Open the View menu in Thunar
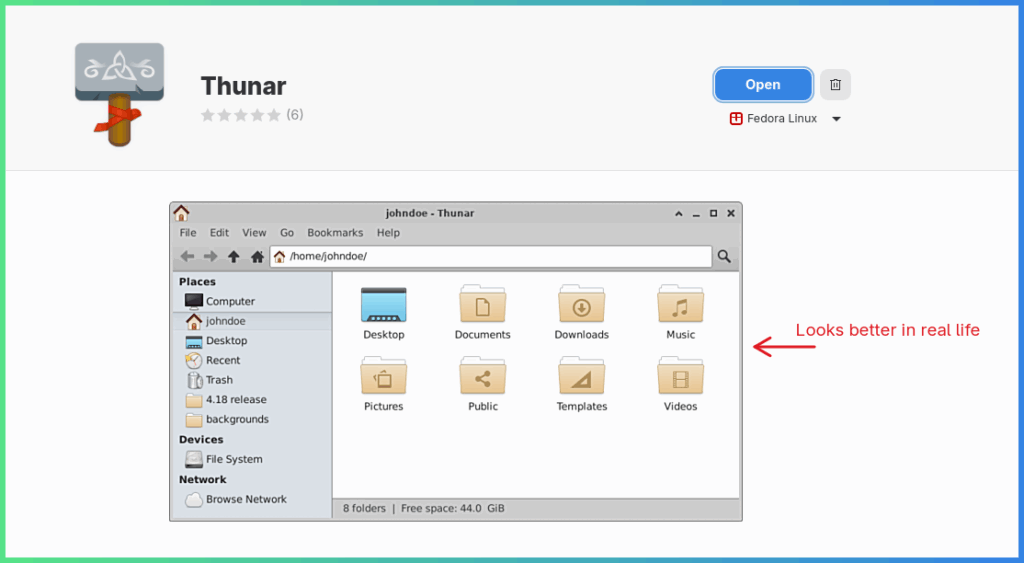 [254, 233]
